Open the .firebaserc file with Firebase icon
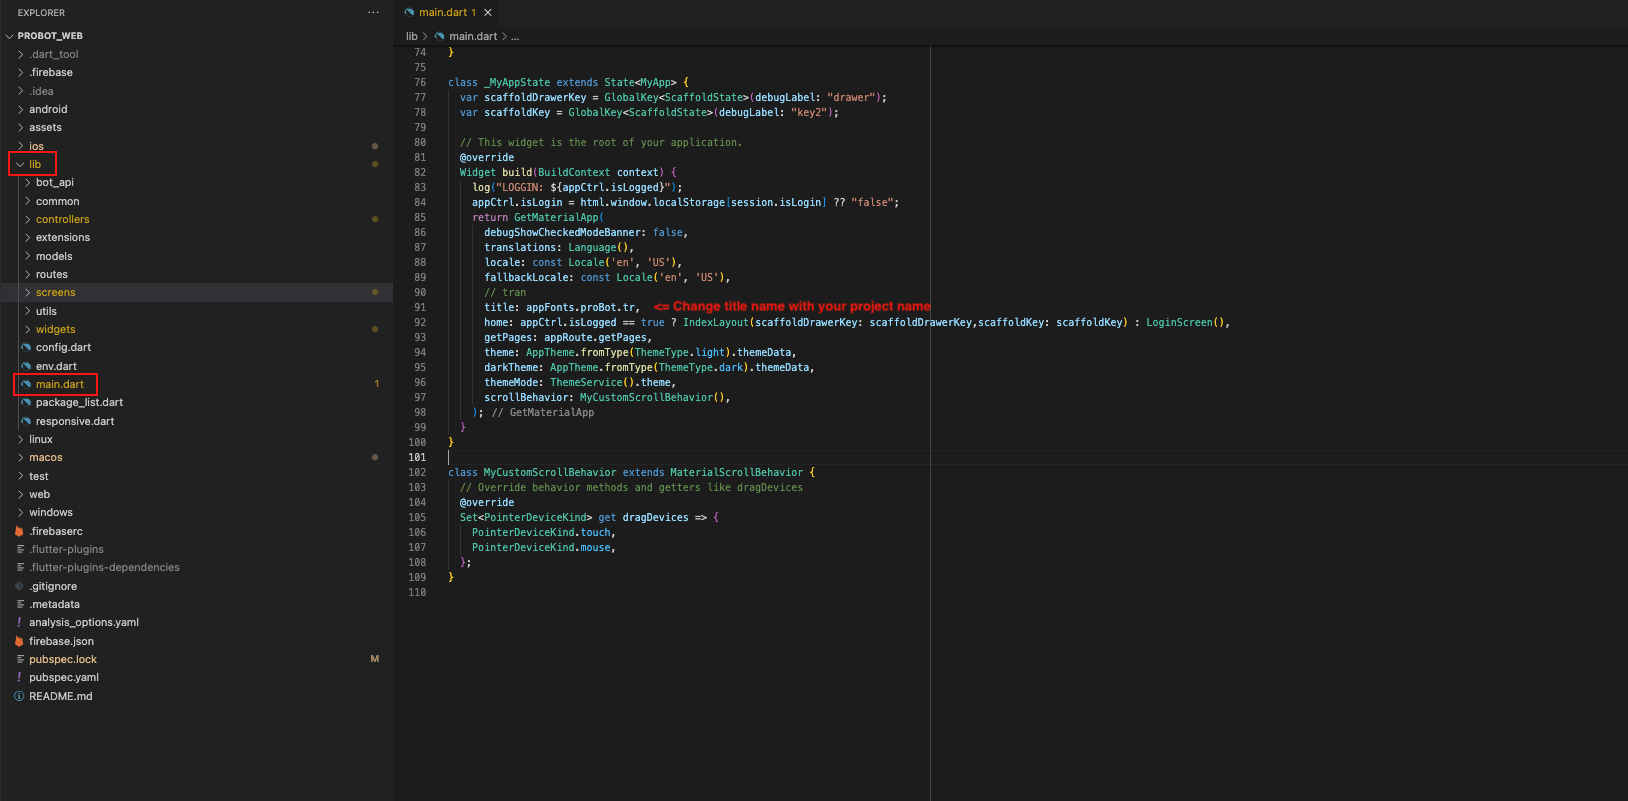 [x=55, y=532]
